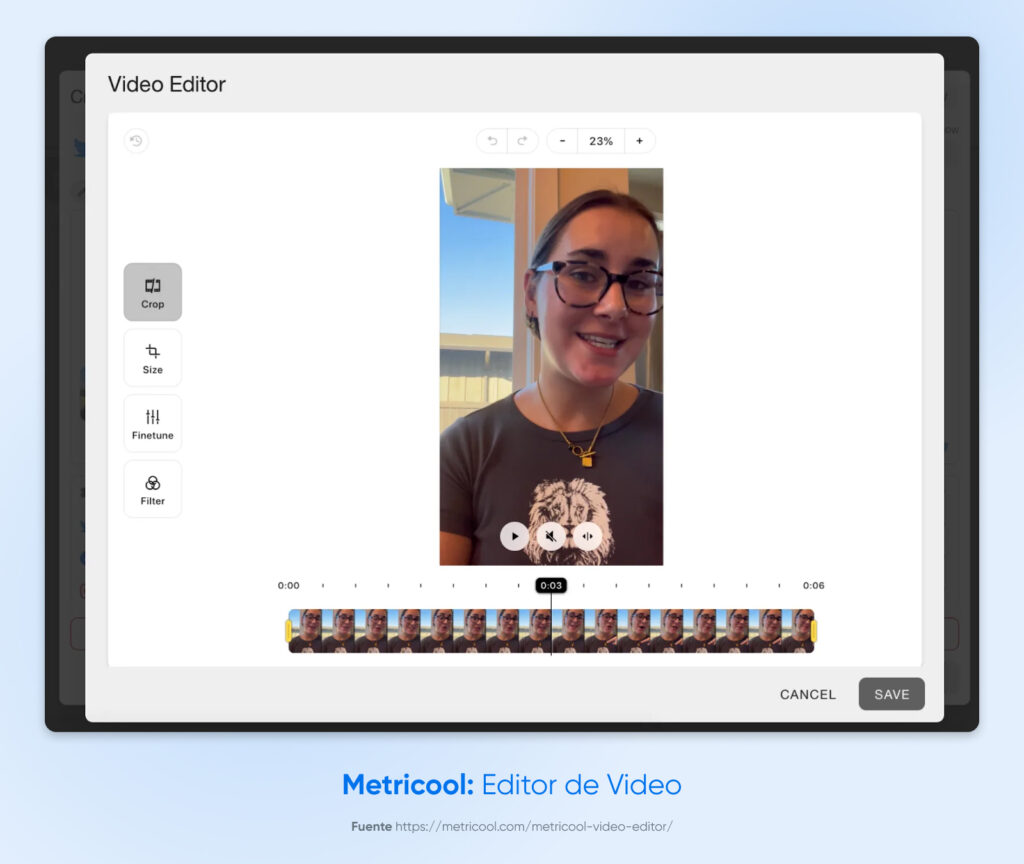Screen dimensions: 1024x864
Task: Toggle video playback with the play button
Action: coord(515,536)
